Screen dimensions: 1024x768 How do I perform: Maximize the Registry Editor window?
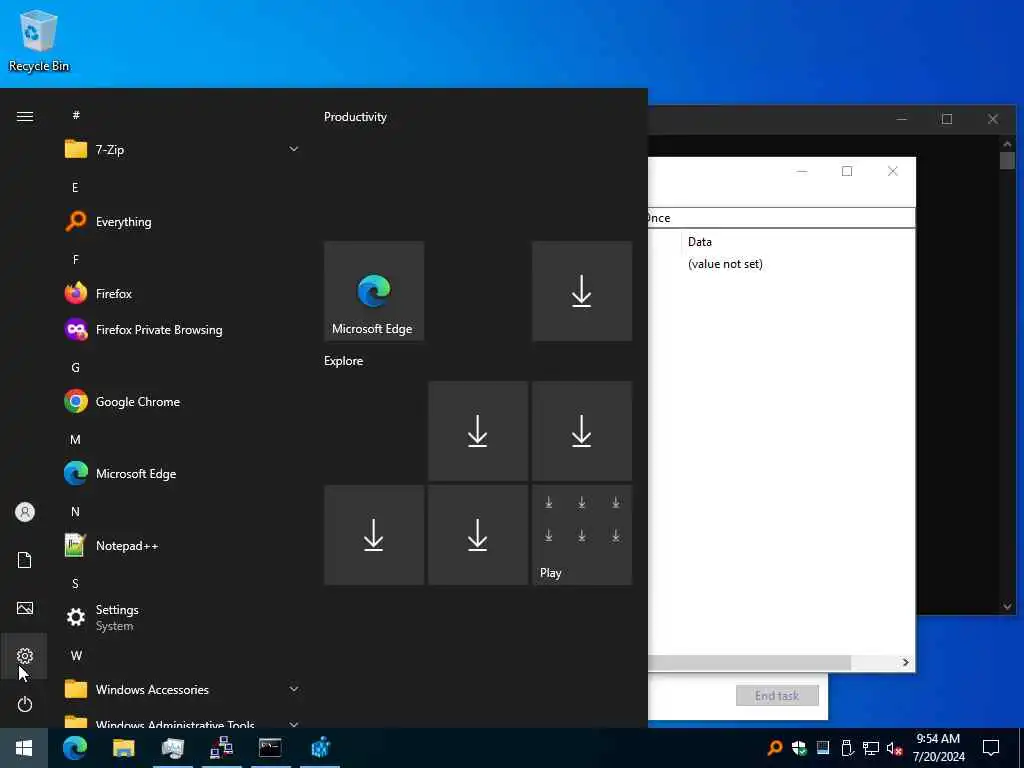(847, 171)
